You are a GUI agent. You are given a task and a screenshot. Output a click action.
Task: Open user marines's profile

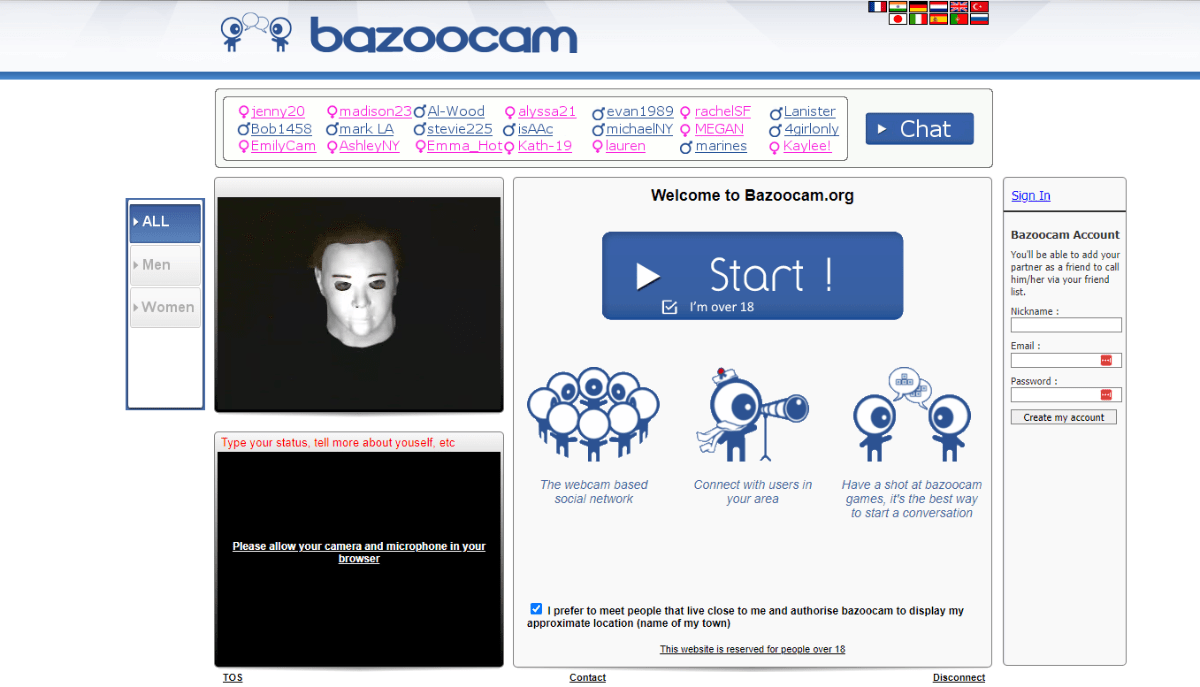point(721,146)
